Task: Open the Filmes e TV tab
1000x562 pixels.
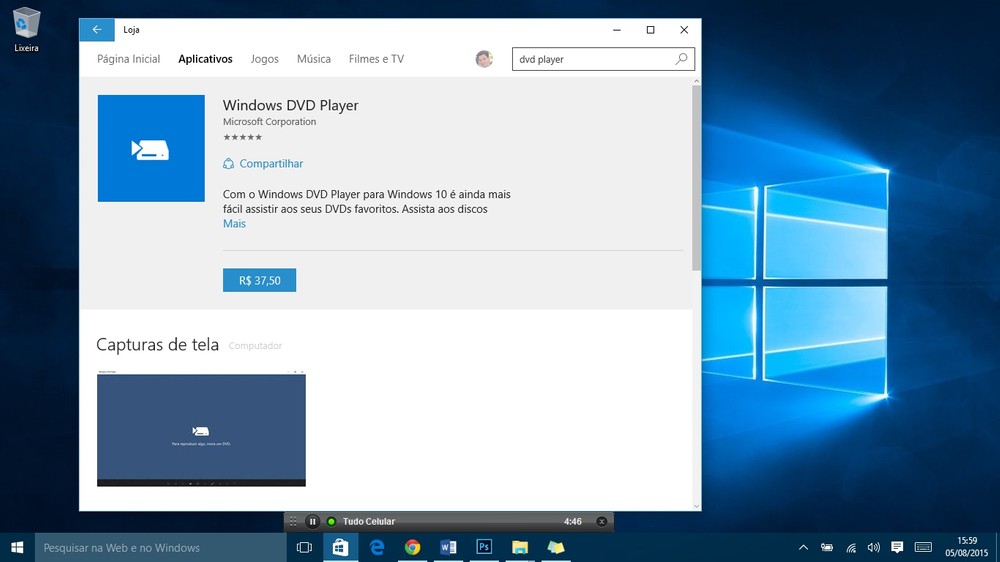Action: click(376, 59)
